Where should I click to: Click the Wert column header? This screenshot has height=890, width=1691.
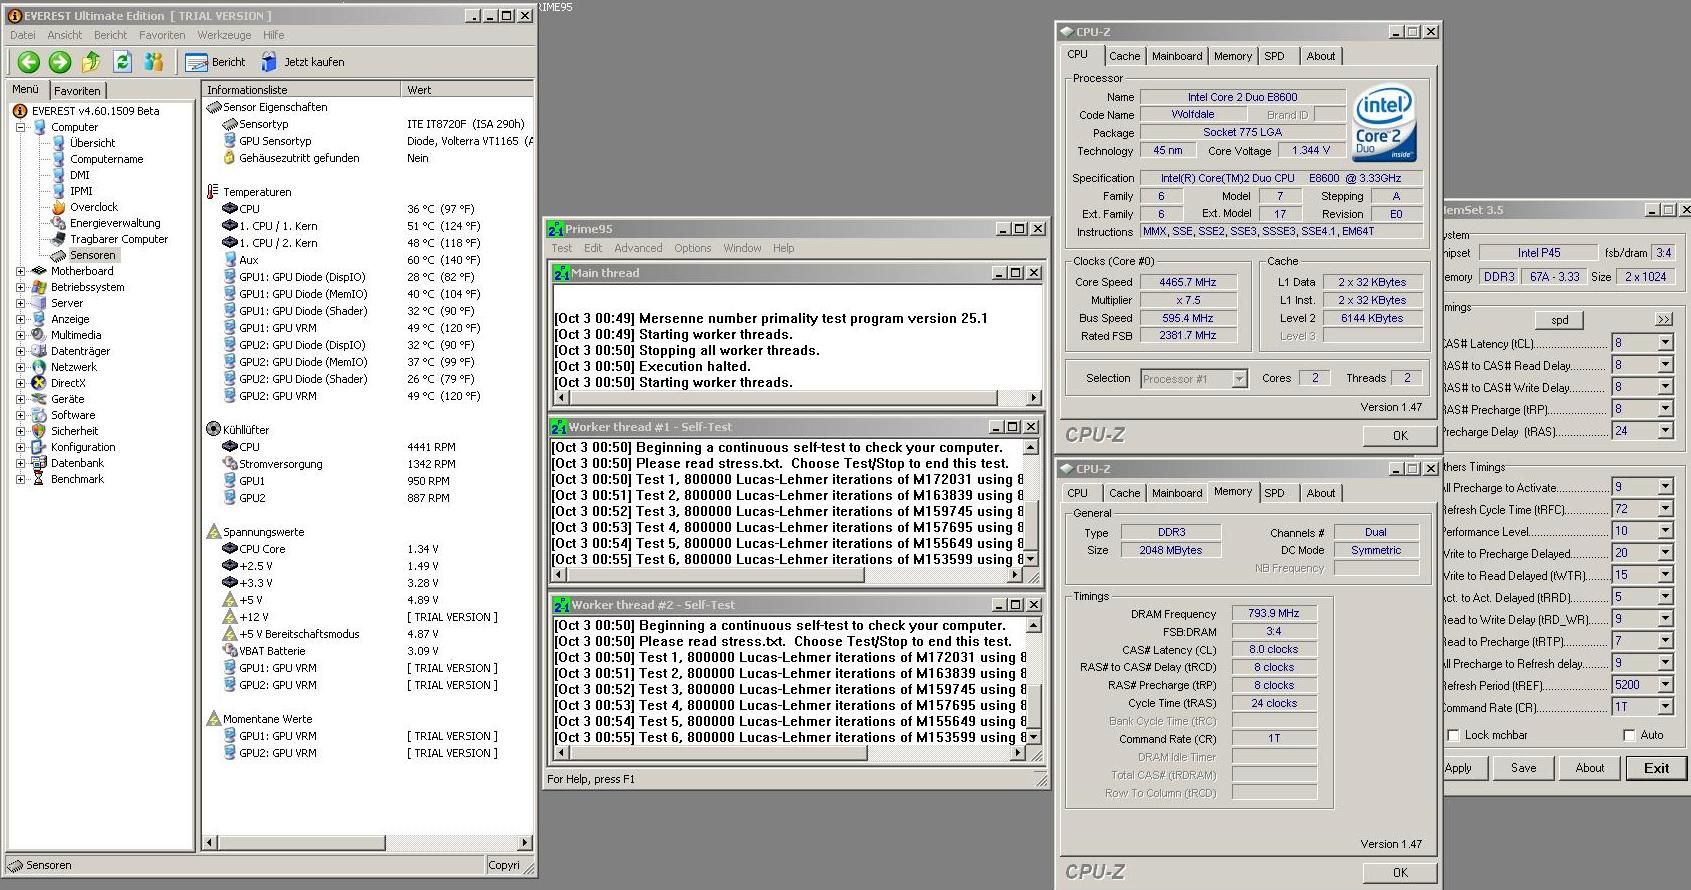[466, 90]
